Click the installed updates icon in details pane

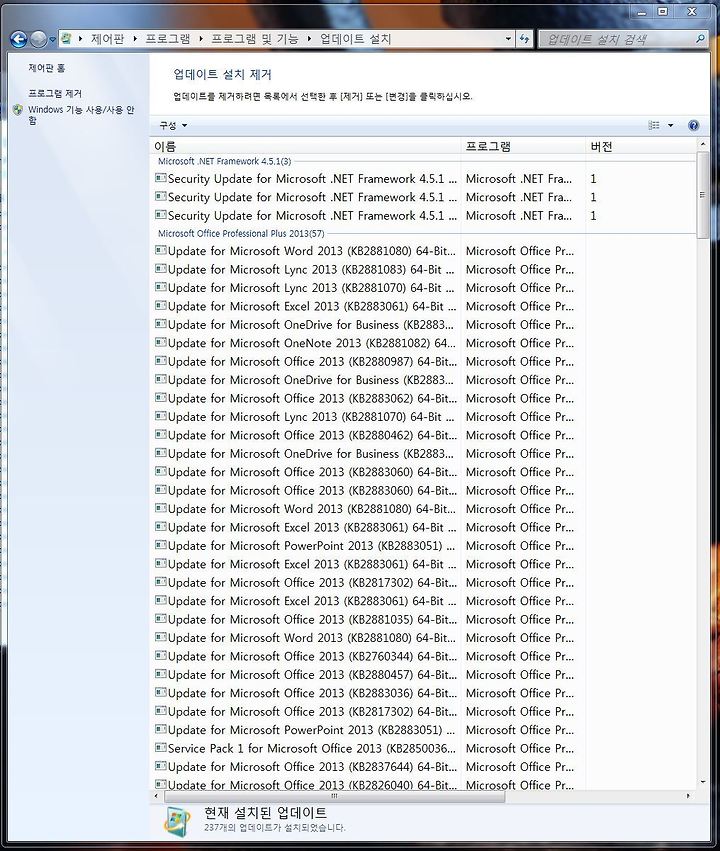[177, 821]
